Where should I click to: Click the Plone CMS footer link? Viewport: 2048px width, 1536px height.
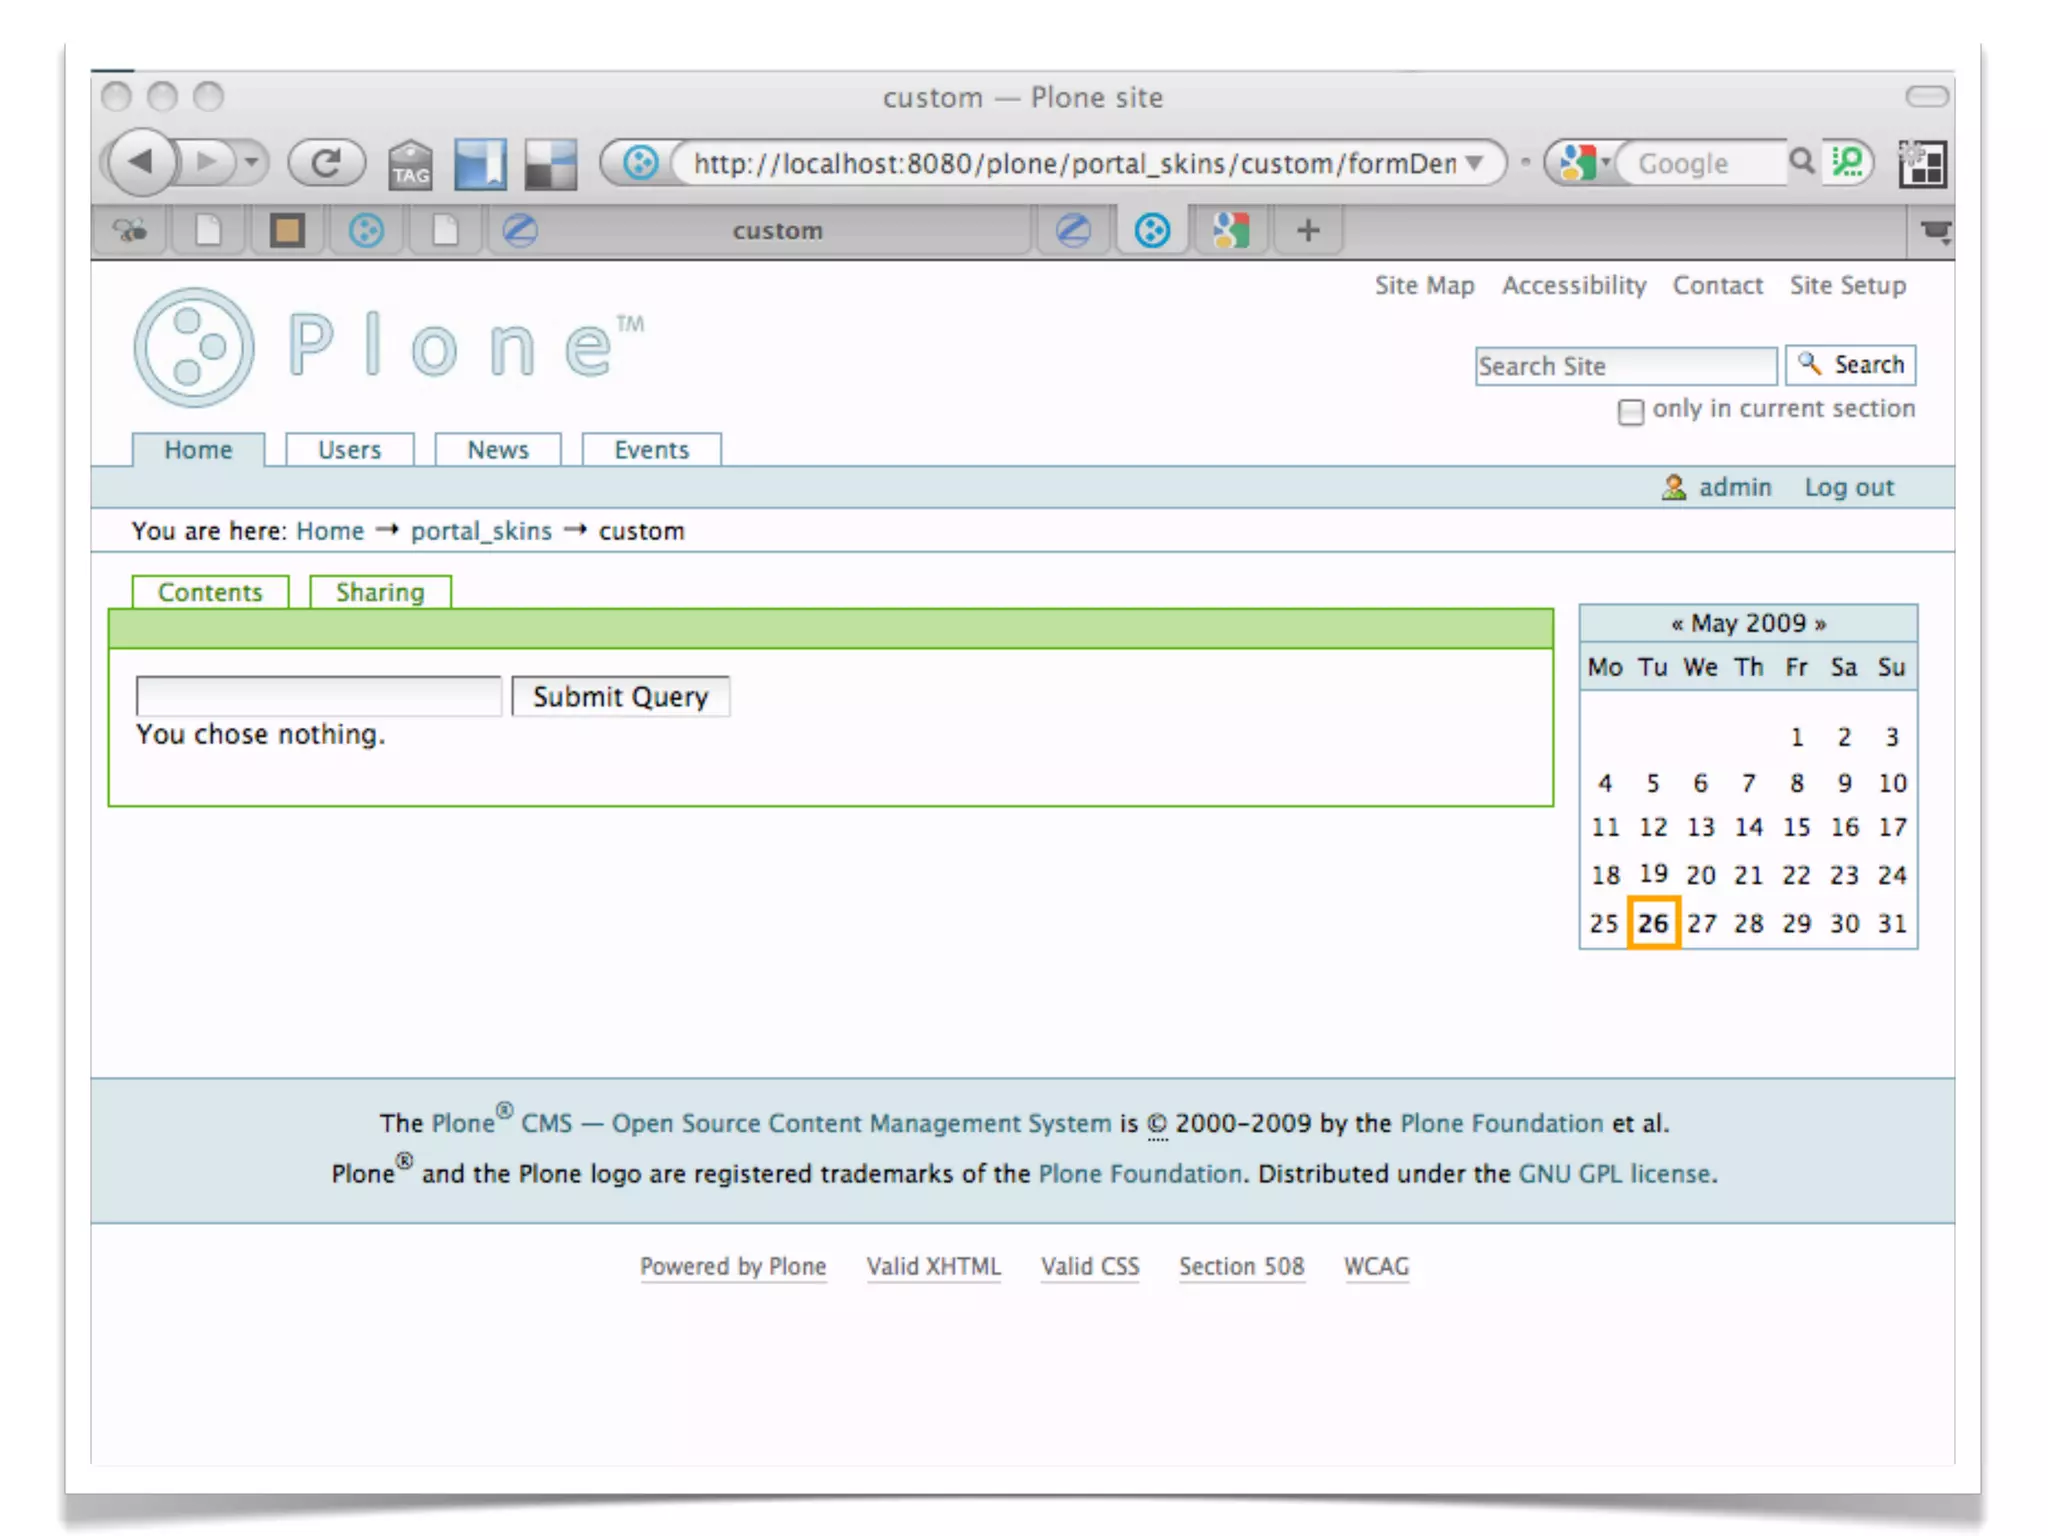771,1122
